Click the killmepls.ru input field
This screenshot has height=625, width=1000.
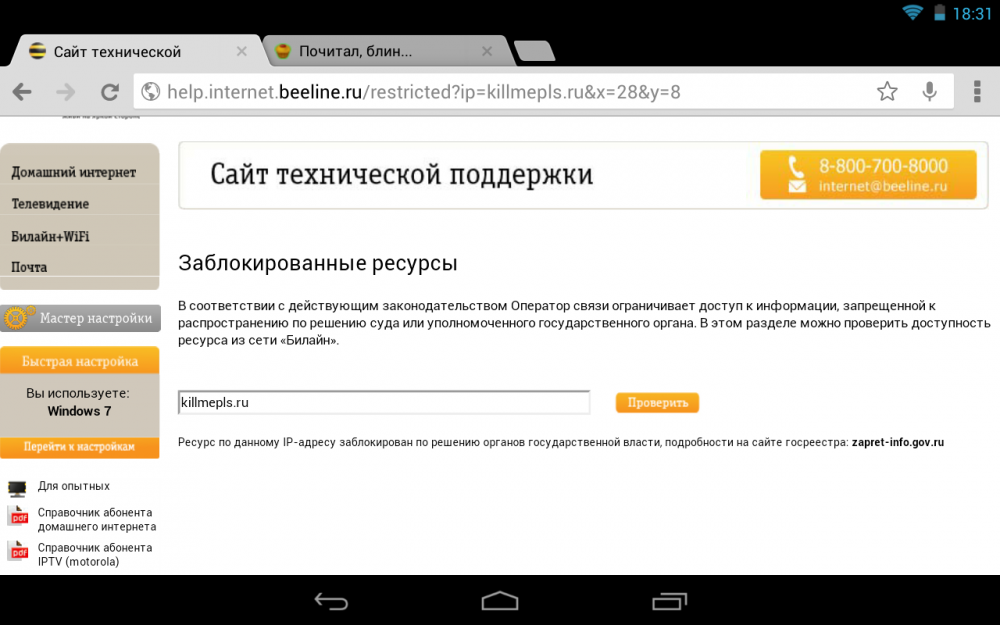click(x=384, y=402)
